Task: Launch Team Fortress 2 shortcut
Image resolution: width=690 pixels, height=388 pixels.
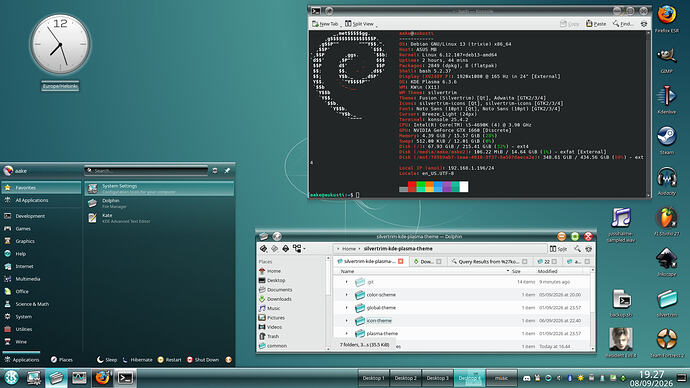Action: click(x=667, y=340)
